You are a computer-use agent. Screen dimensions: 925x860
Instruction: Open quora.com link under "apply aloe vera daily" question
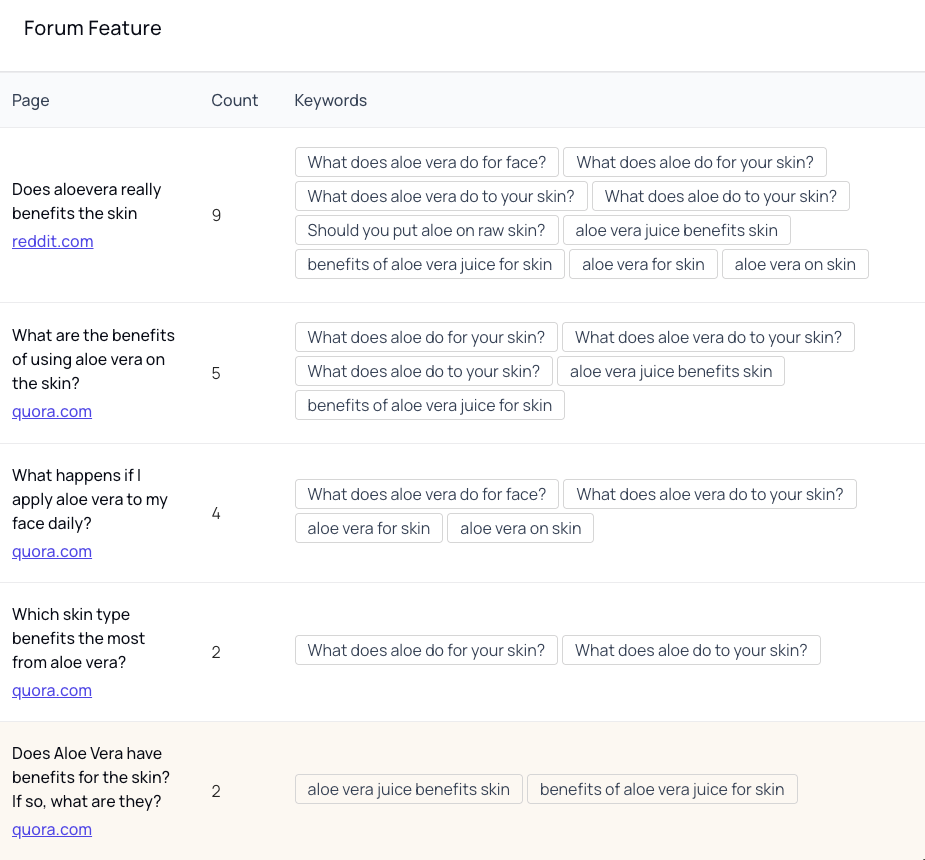[x=52, y=551]
